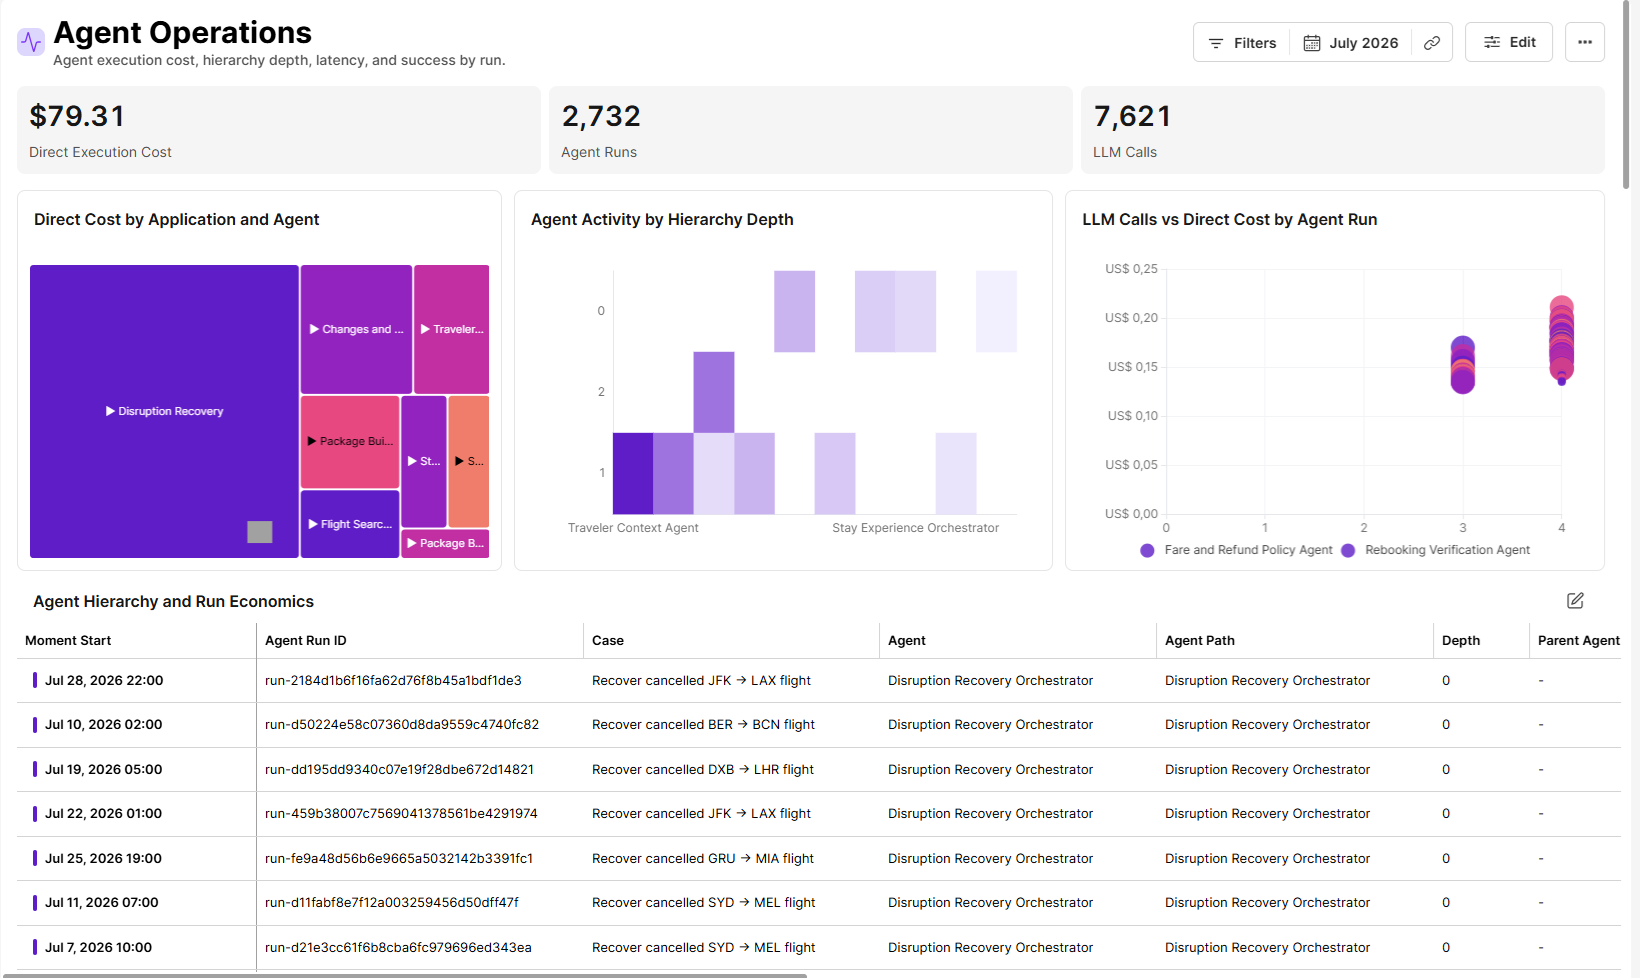Click the $79.31 Direct Execution Cost card
The image size is (1640, 978).
tap(278, 130)
